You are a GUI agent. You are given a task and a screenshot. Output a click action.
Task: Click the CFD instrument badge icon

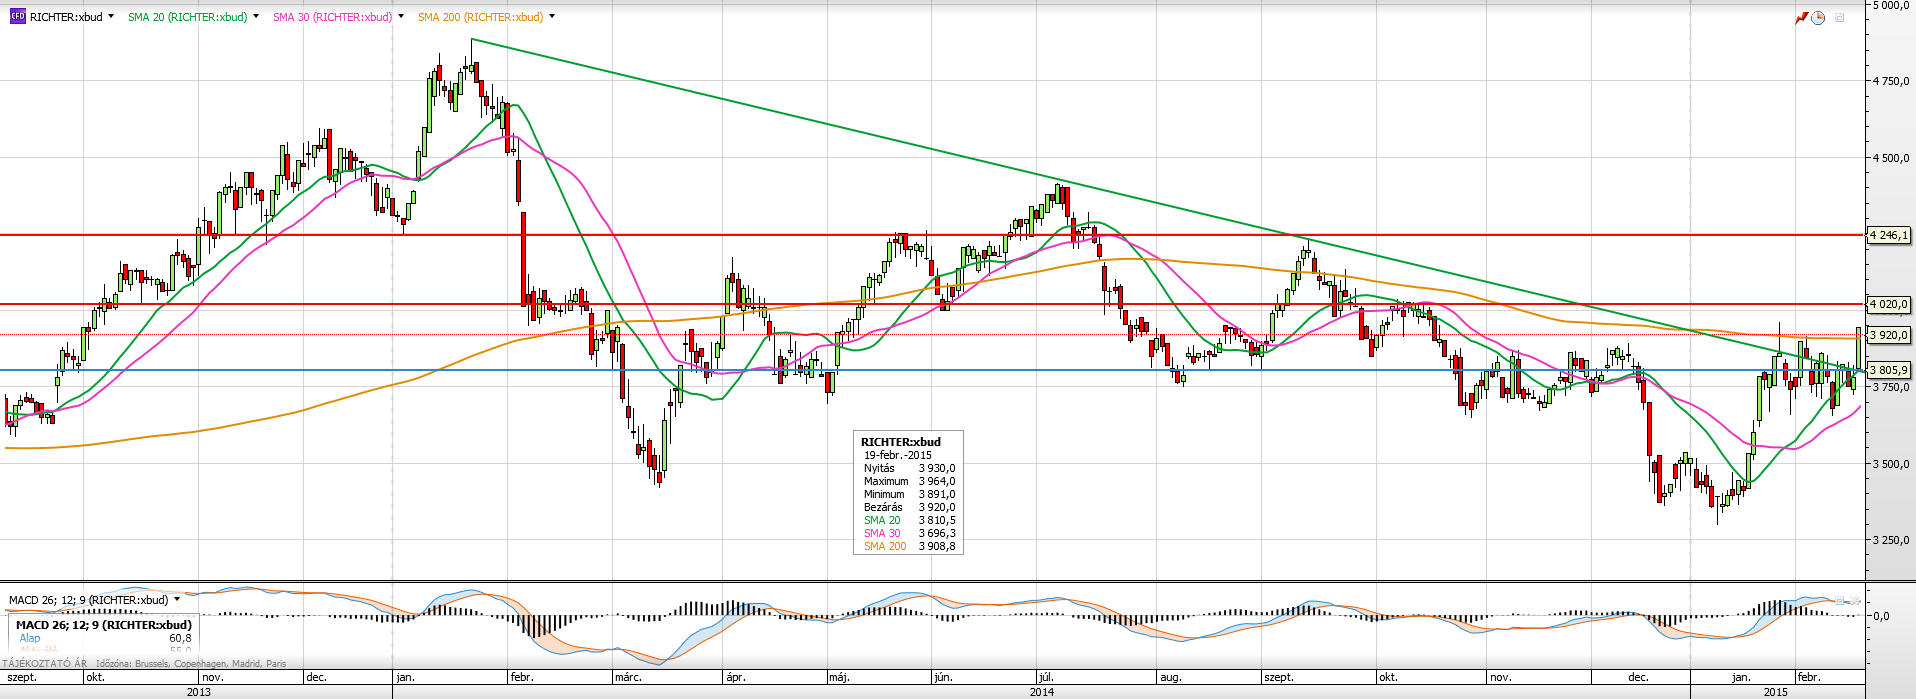[x=17, y=17]
